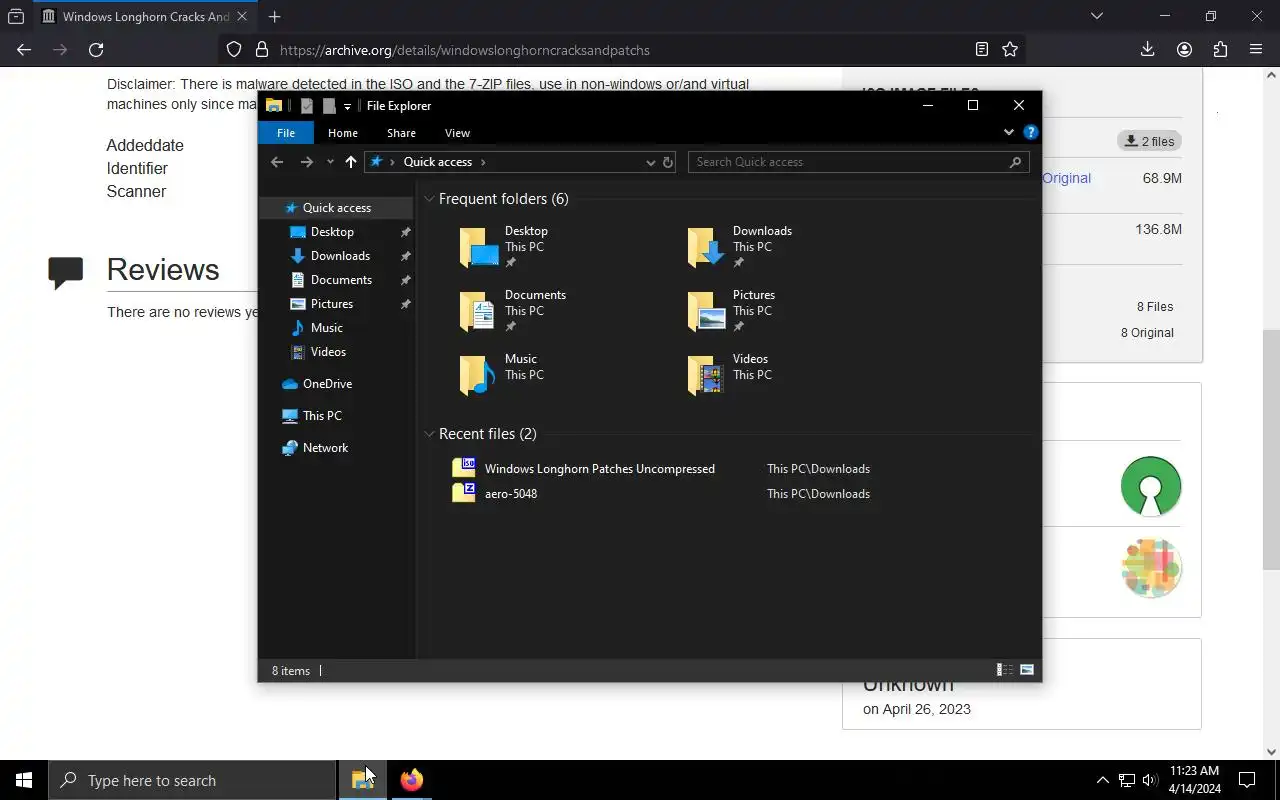List all Firefox tabs dropdown
The image size is (1280, 800).
pyautogui.click(x=1097, y=16)
